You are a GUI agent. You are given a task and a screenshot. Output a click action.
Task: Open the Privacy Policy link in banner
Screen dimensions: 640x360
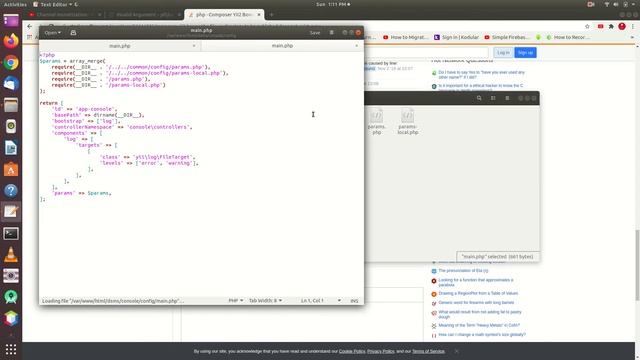pos(380,351)
